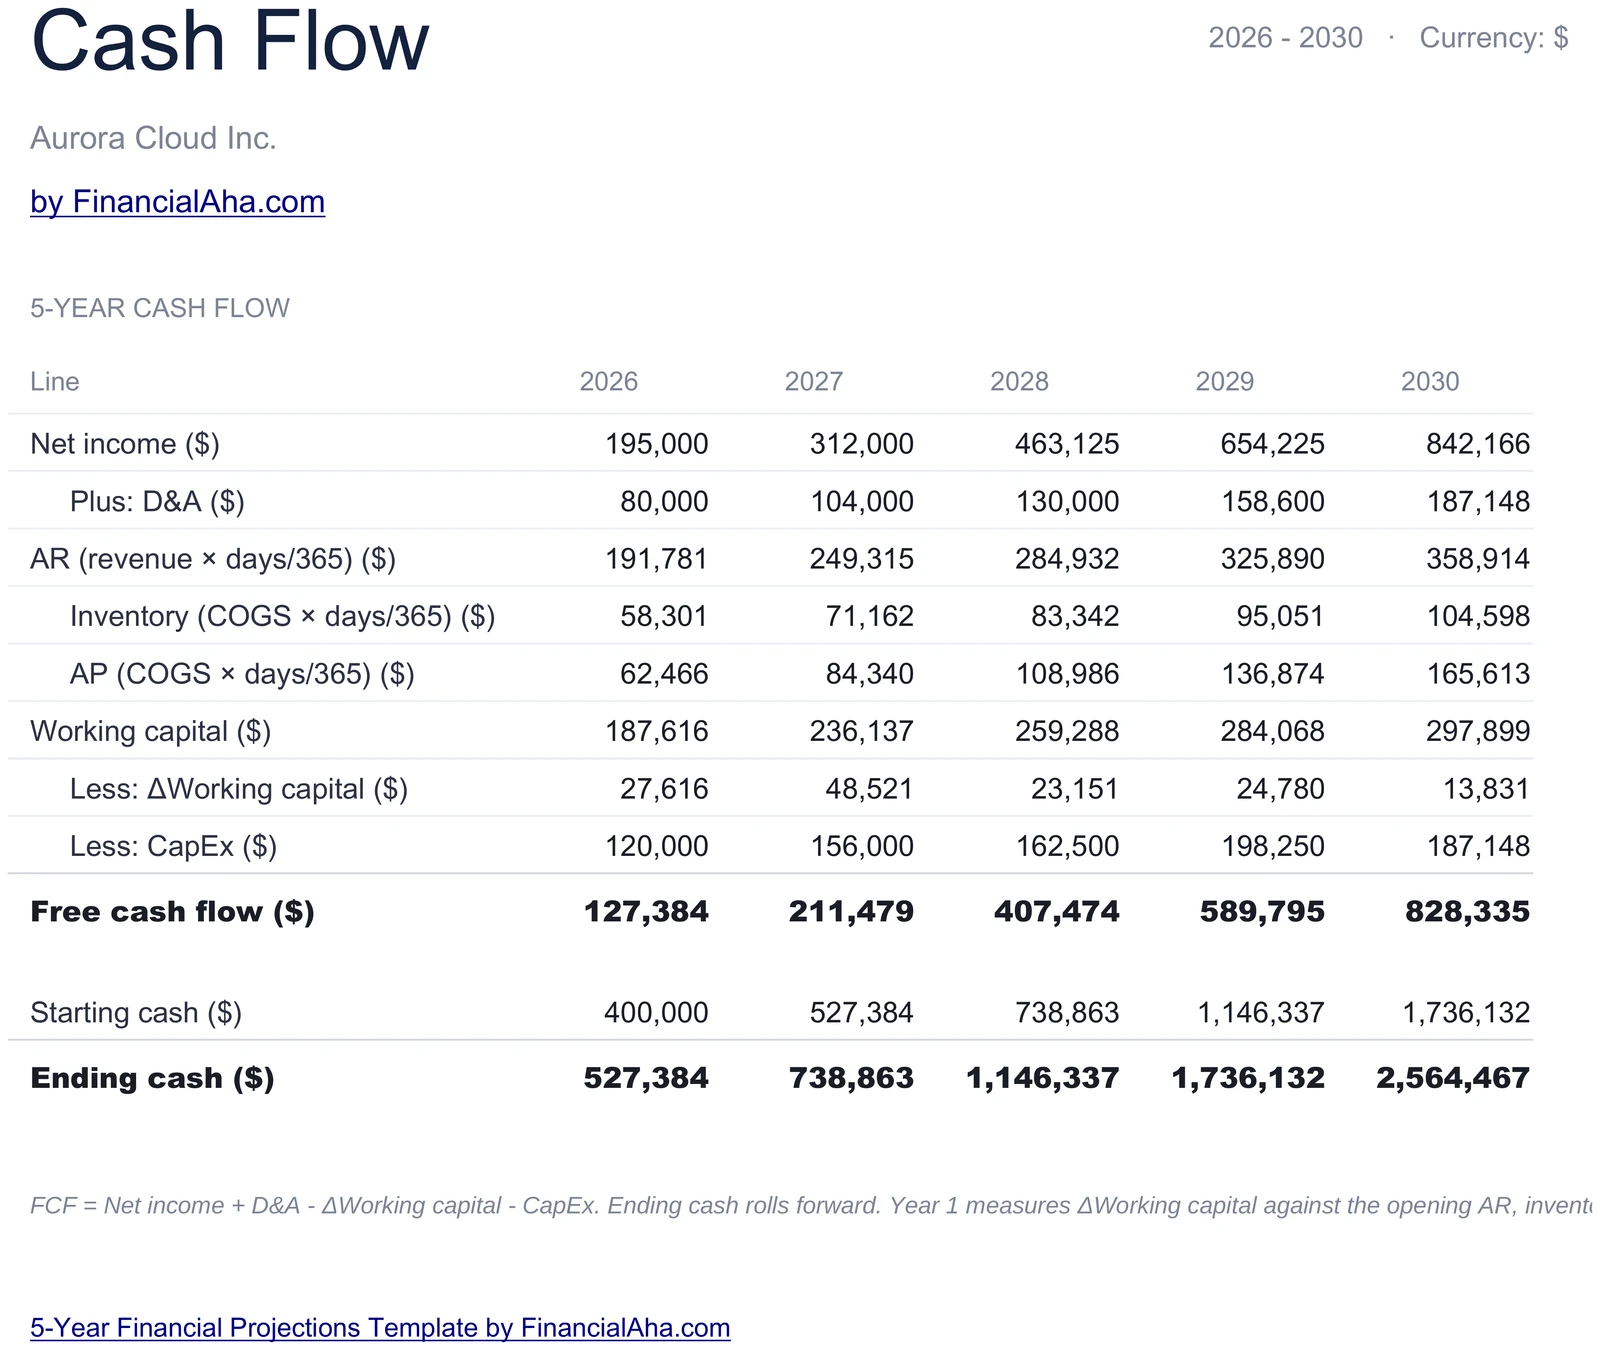Click the FCF formula footnote text
This screenshot has width=1600, height=1350.
point(812,1205)
